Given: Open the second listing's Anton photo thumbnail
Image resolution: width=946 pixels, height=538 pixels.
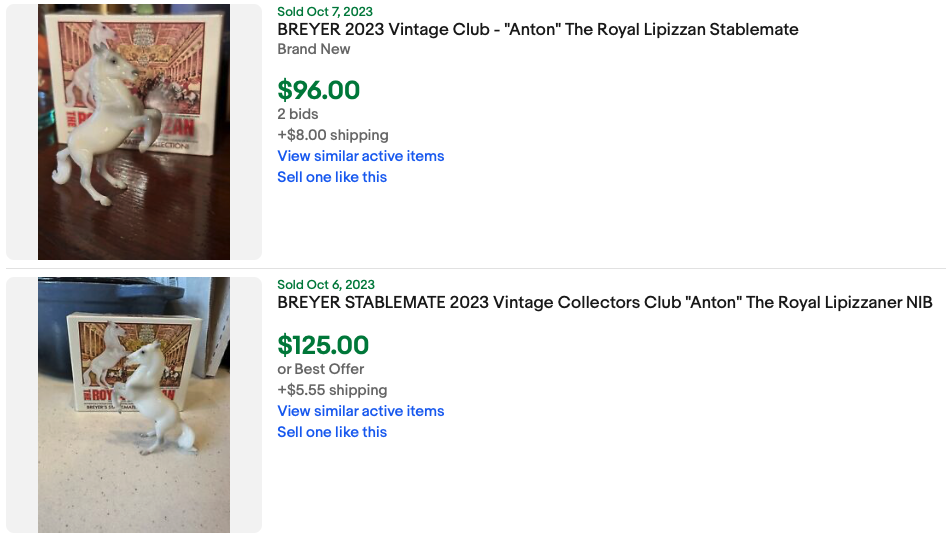Looking at the screenshot, I should 134,405.
